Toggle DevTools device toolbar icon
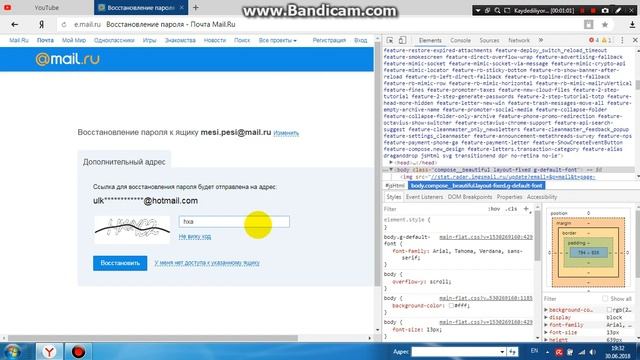The image size is (640, 360). [402, 40]
